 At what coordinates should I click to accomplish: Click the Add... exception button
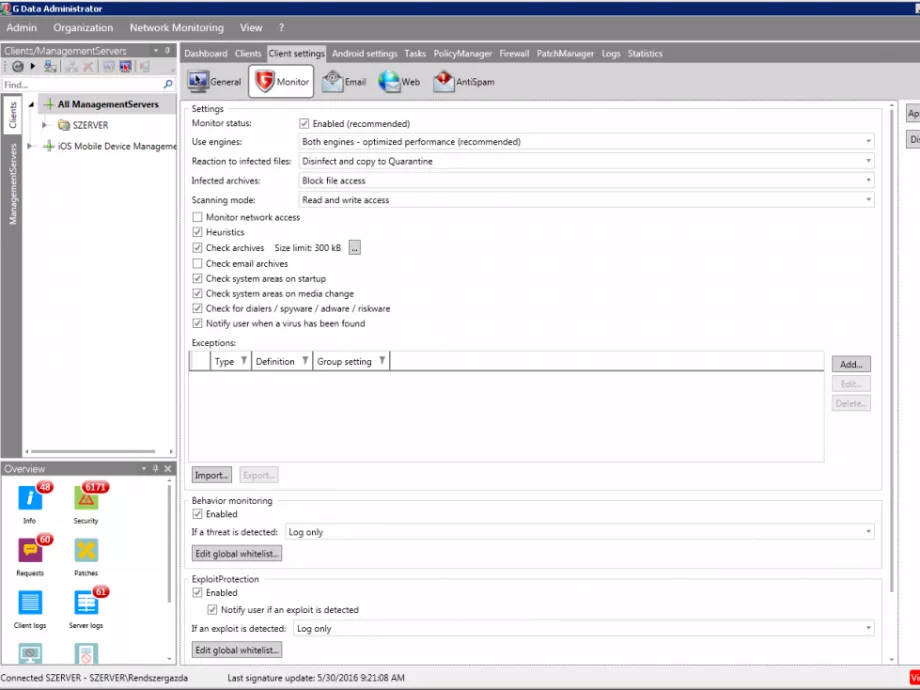851,364
